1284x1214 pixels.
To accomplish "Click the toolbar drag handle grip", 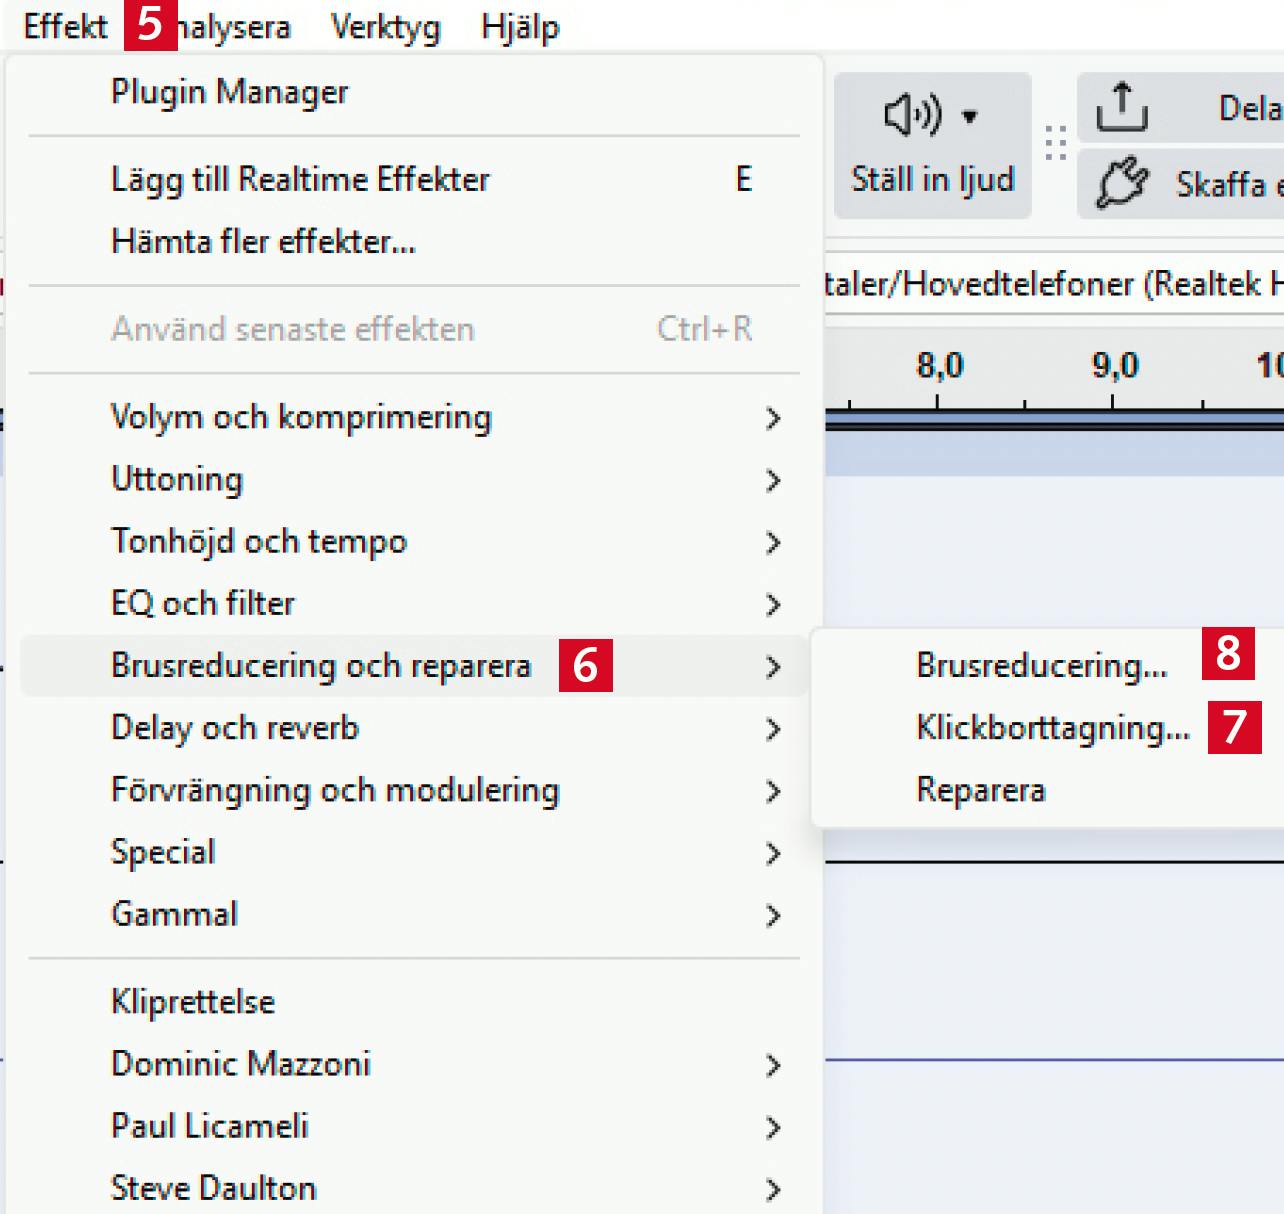I will click(1055, 144).
